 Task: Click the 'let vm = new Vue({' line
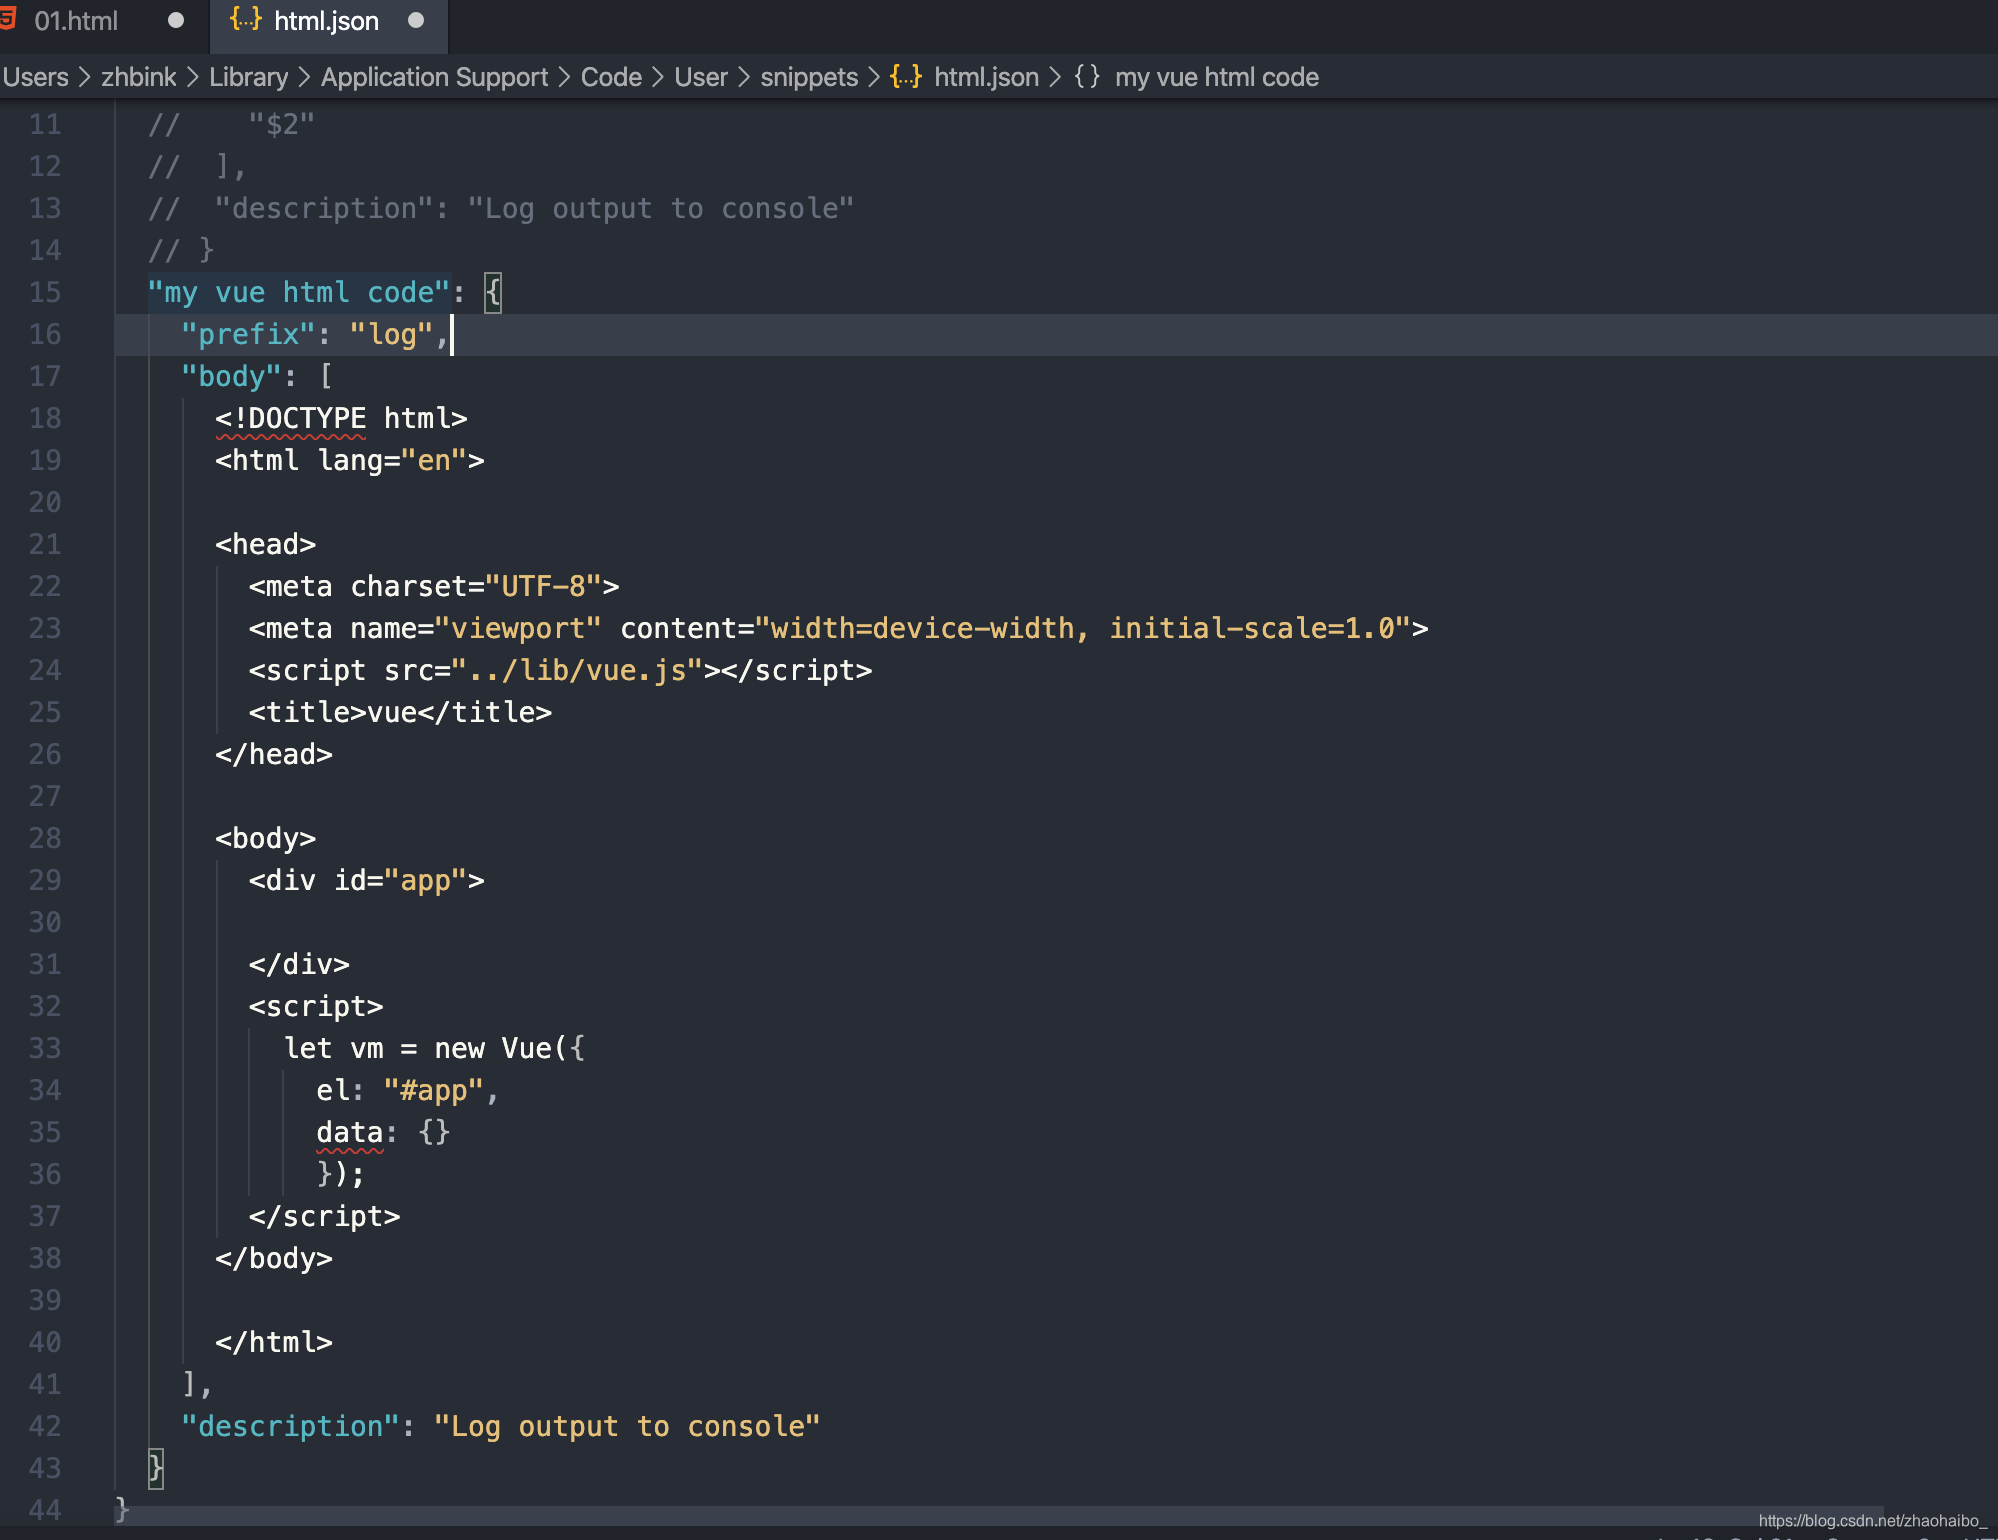(x=434, y=1048)
